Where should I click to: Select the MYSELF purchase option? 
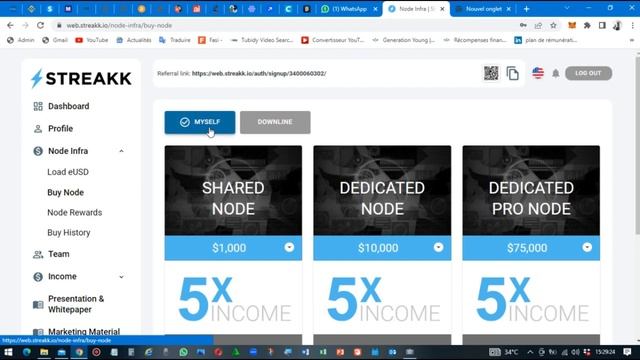click(x=200, y=122)
